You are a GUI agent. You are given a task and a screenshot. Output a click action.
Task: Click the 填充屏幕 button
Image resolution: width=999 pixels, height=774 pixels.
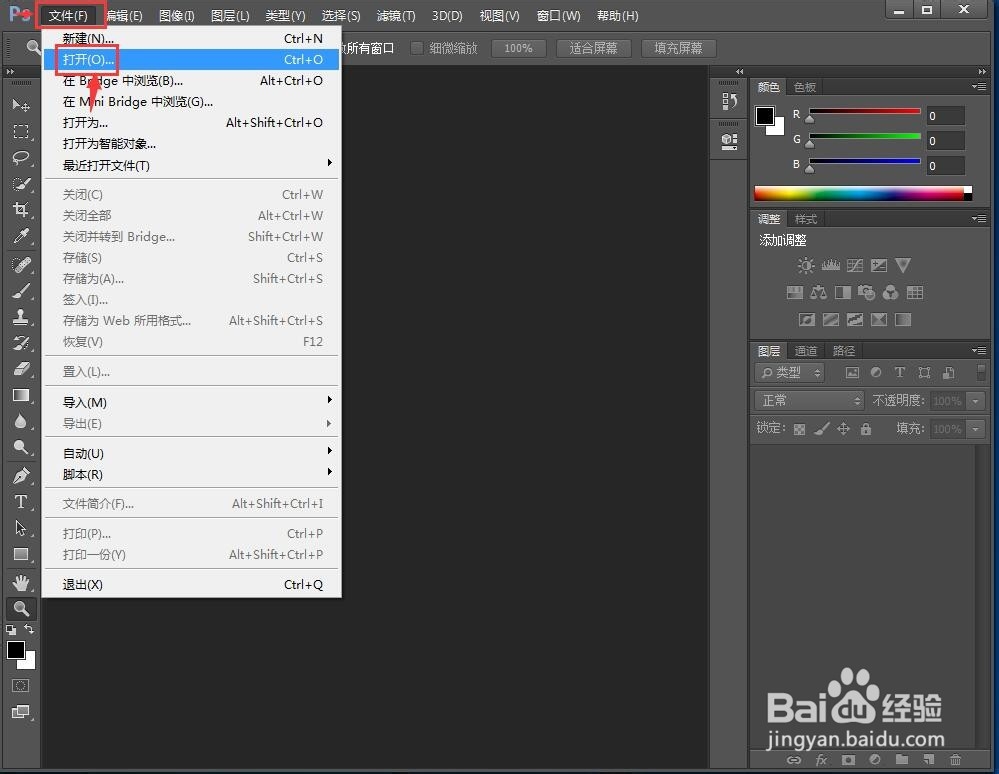[x=678, y=48]
